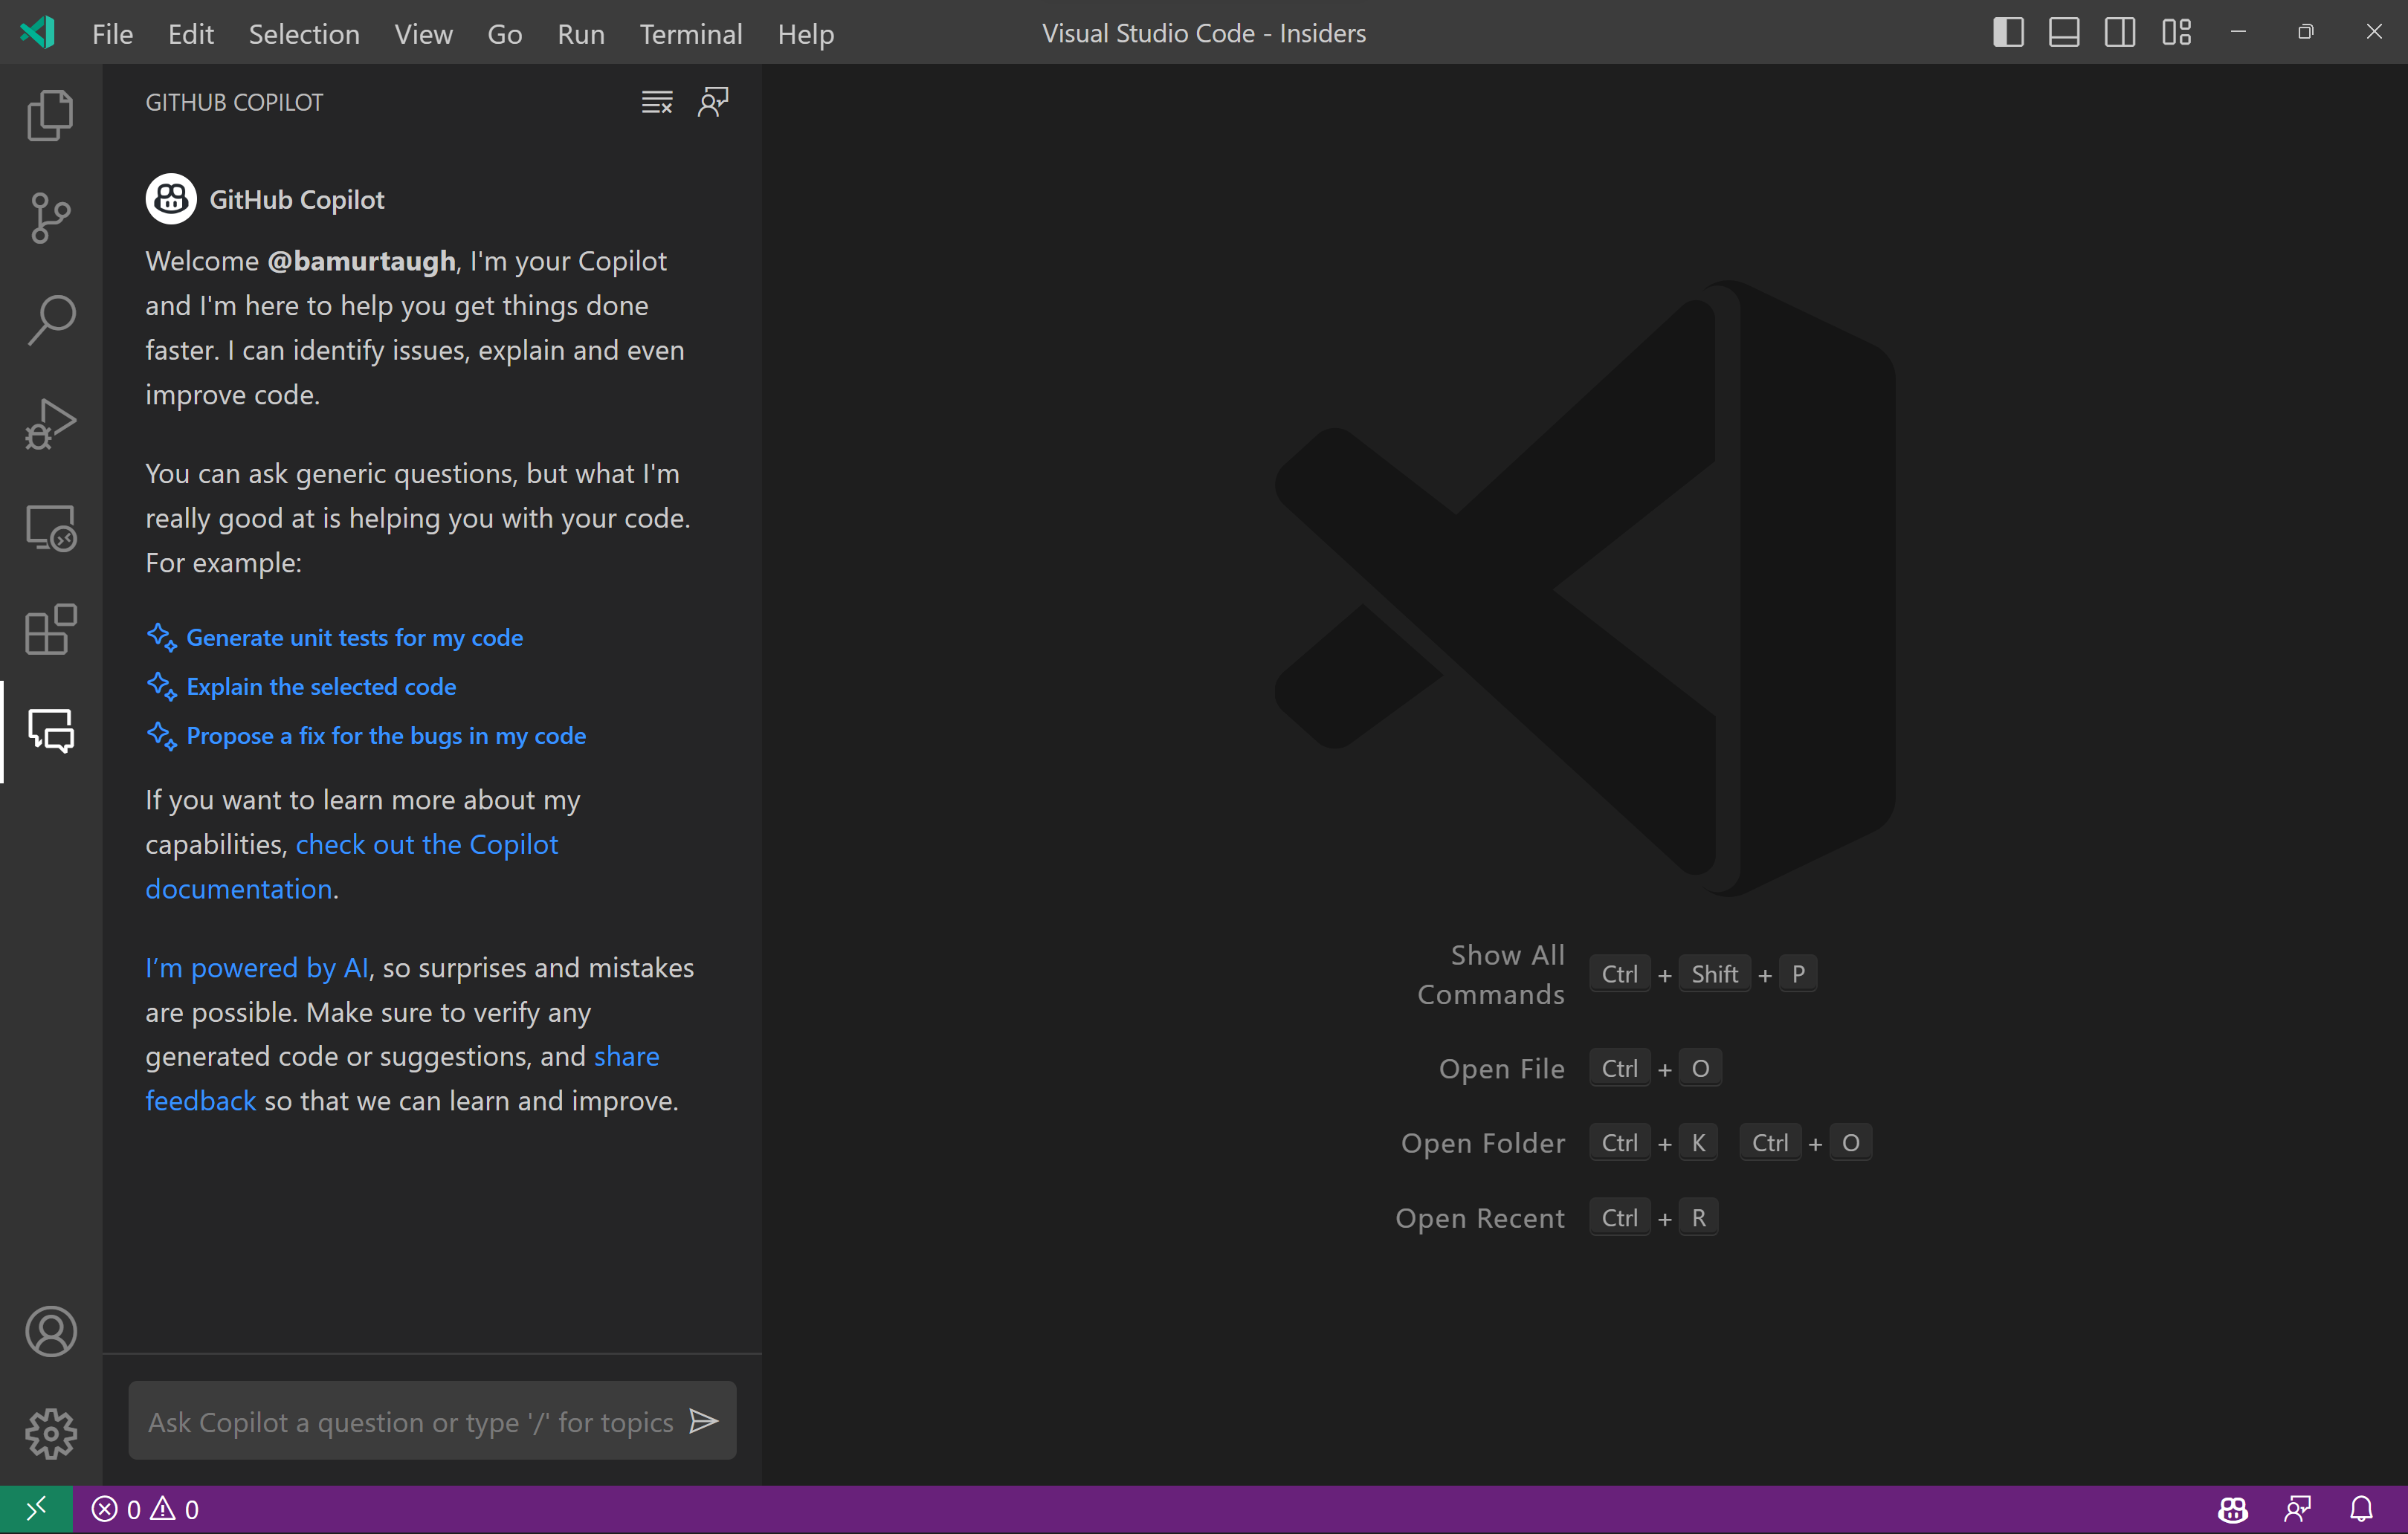Click the send question arrow
Image resolution: width=2408 pixels, height=1534 pixels.
click(704, 1420)
